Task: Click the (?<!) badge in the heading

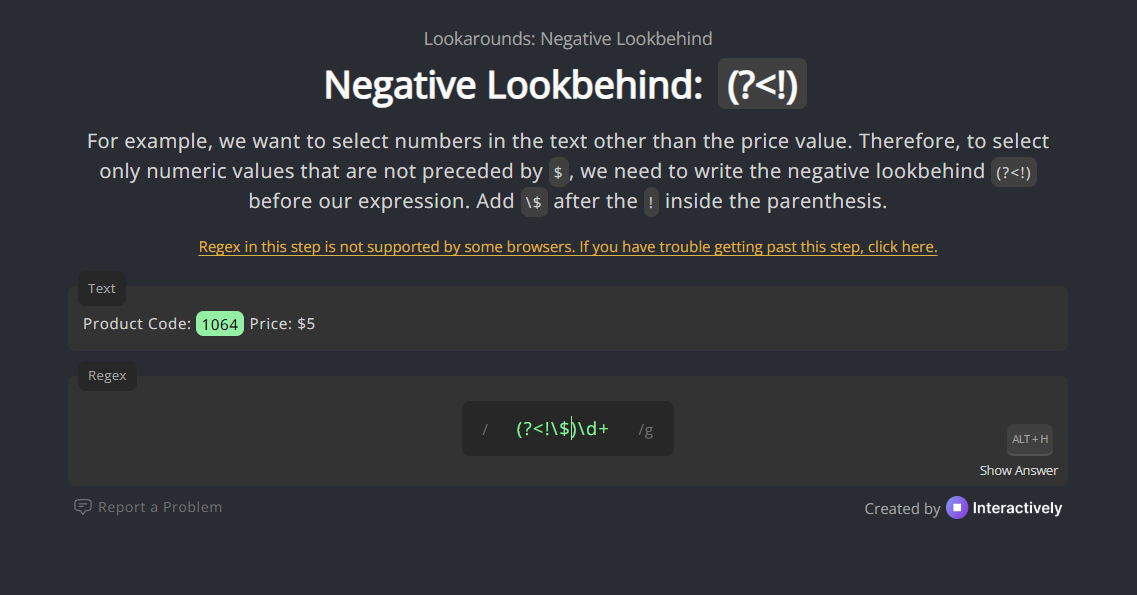Action: 762,85
